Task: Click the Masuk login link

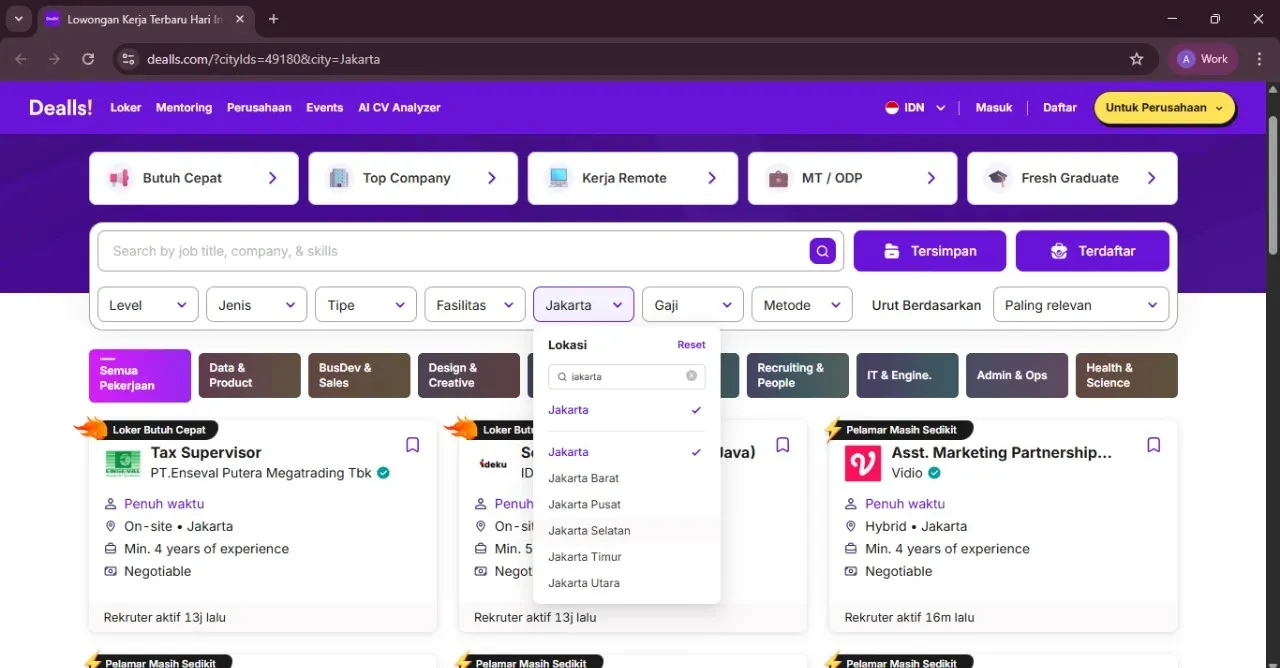Action: click(994, 108)
